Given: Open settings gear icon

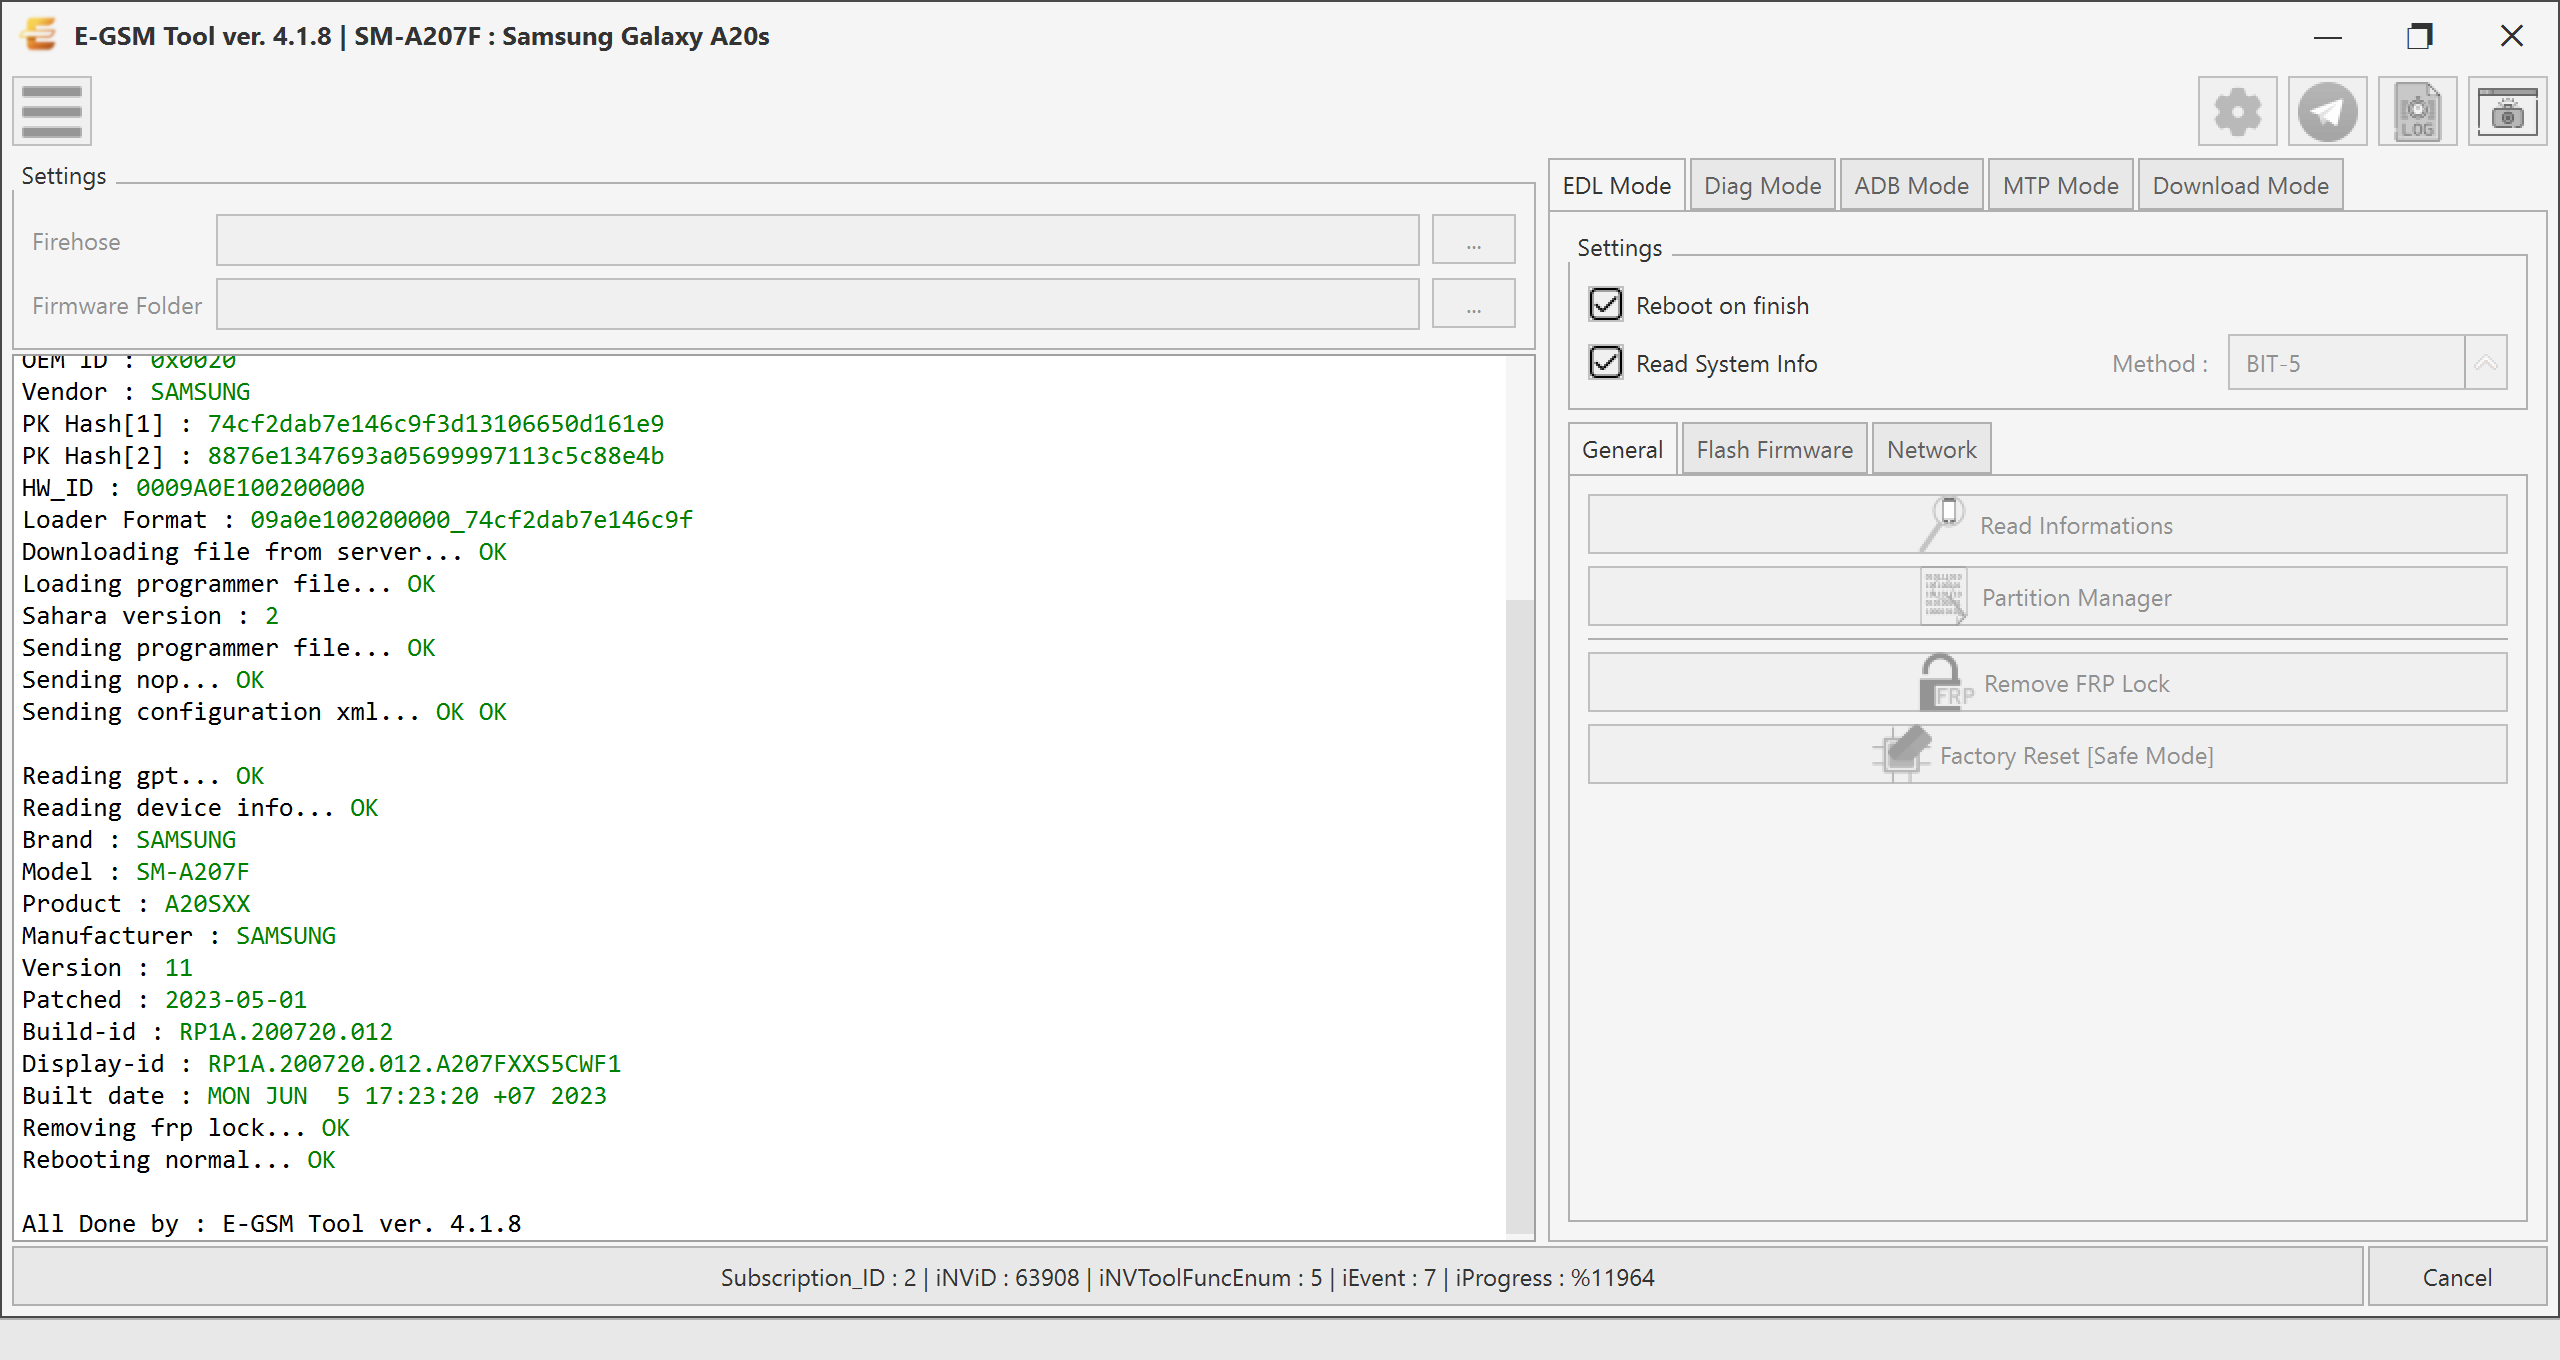Looking at the screenshot, I should [2237, 111].
